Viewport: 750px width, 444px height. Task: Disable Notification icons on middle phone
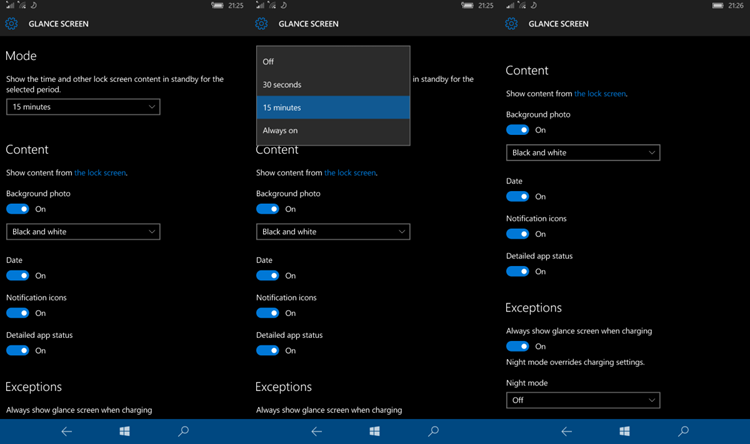pos(268,313)
